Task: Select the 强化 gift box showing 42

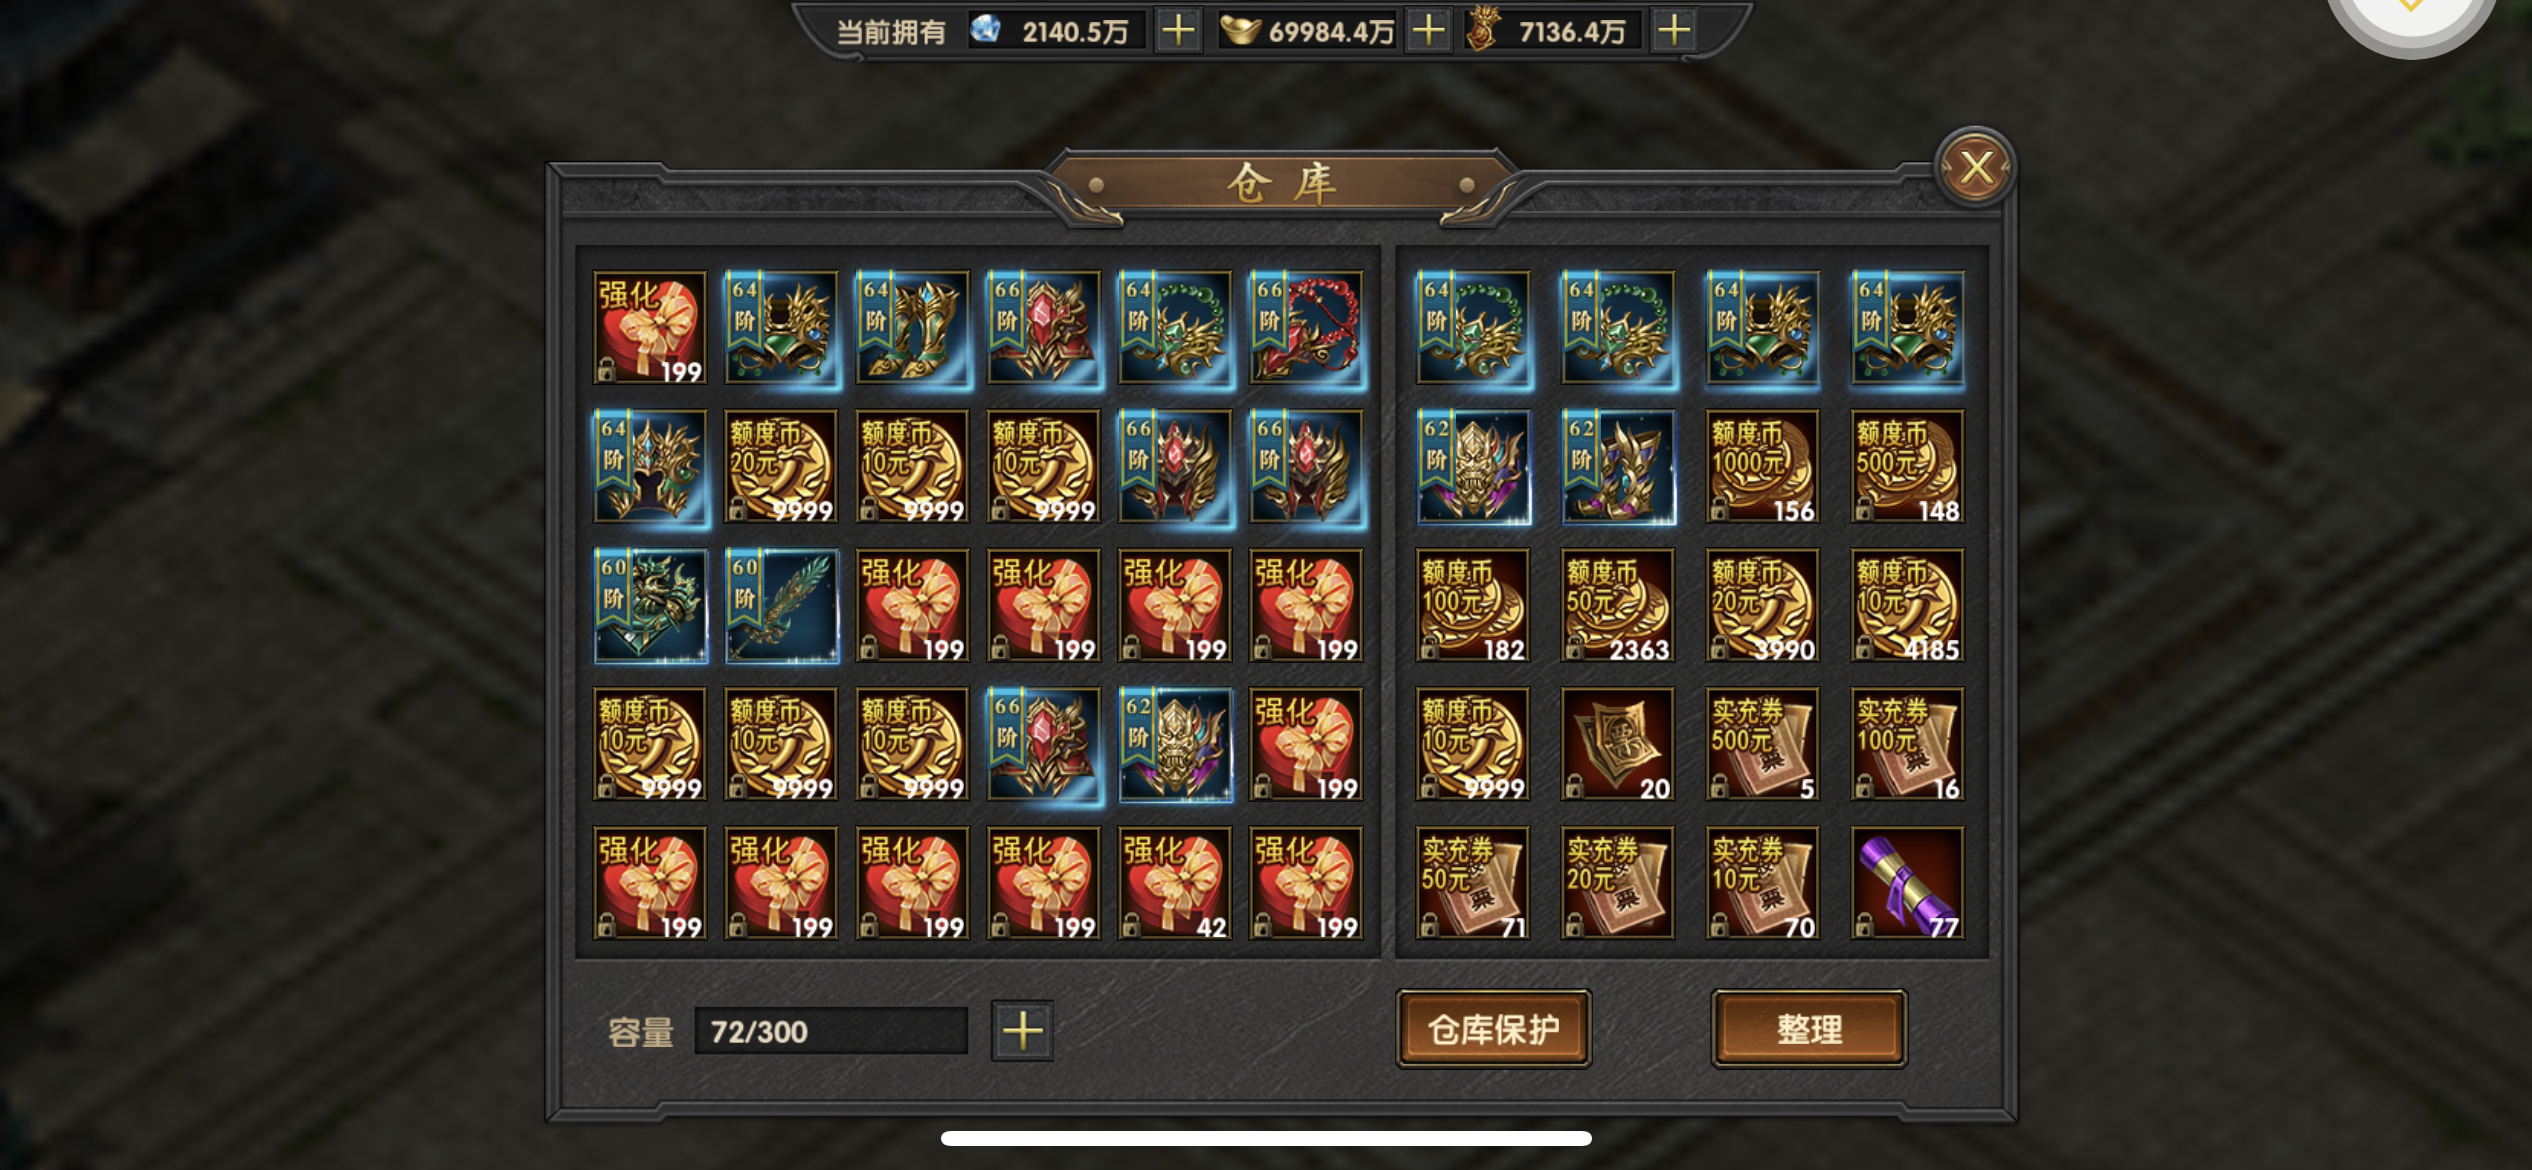Action: [1175, 882]
